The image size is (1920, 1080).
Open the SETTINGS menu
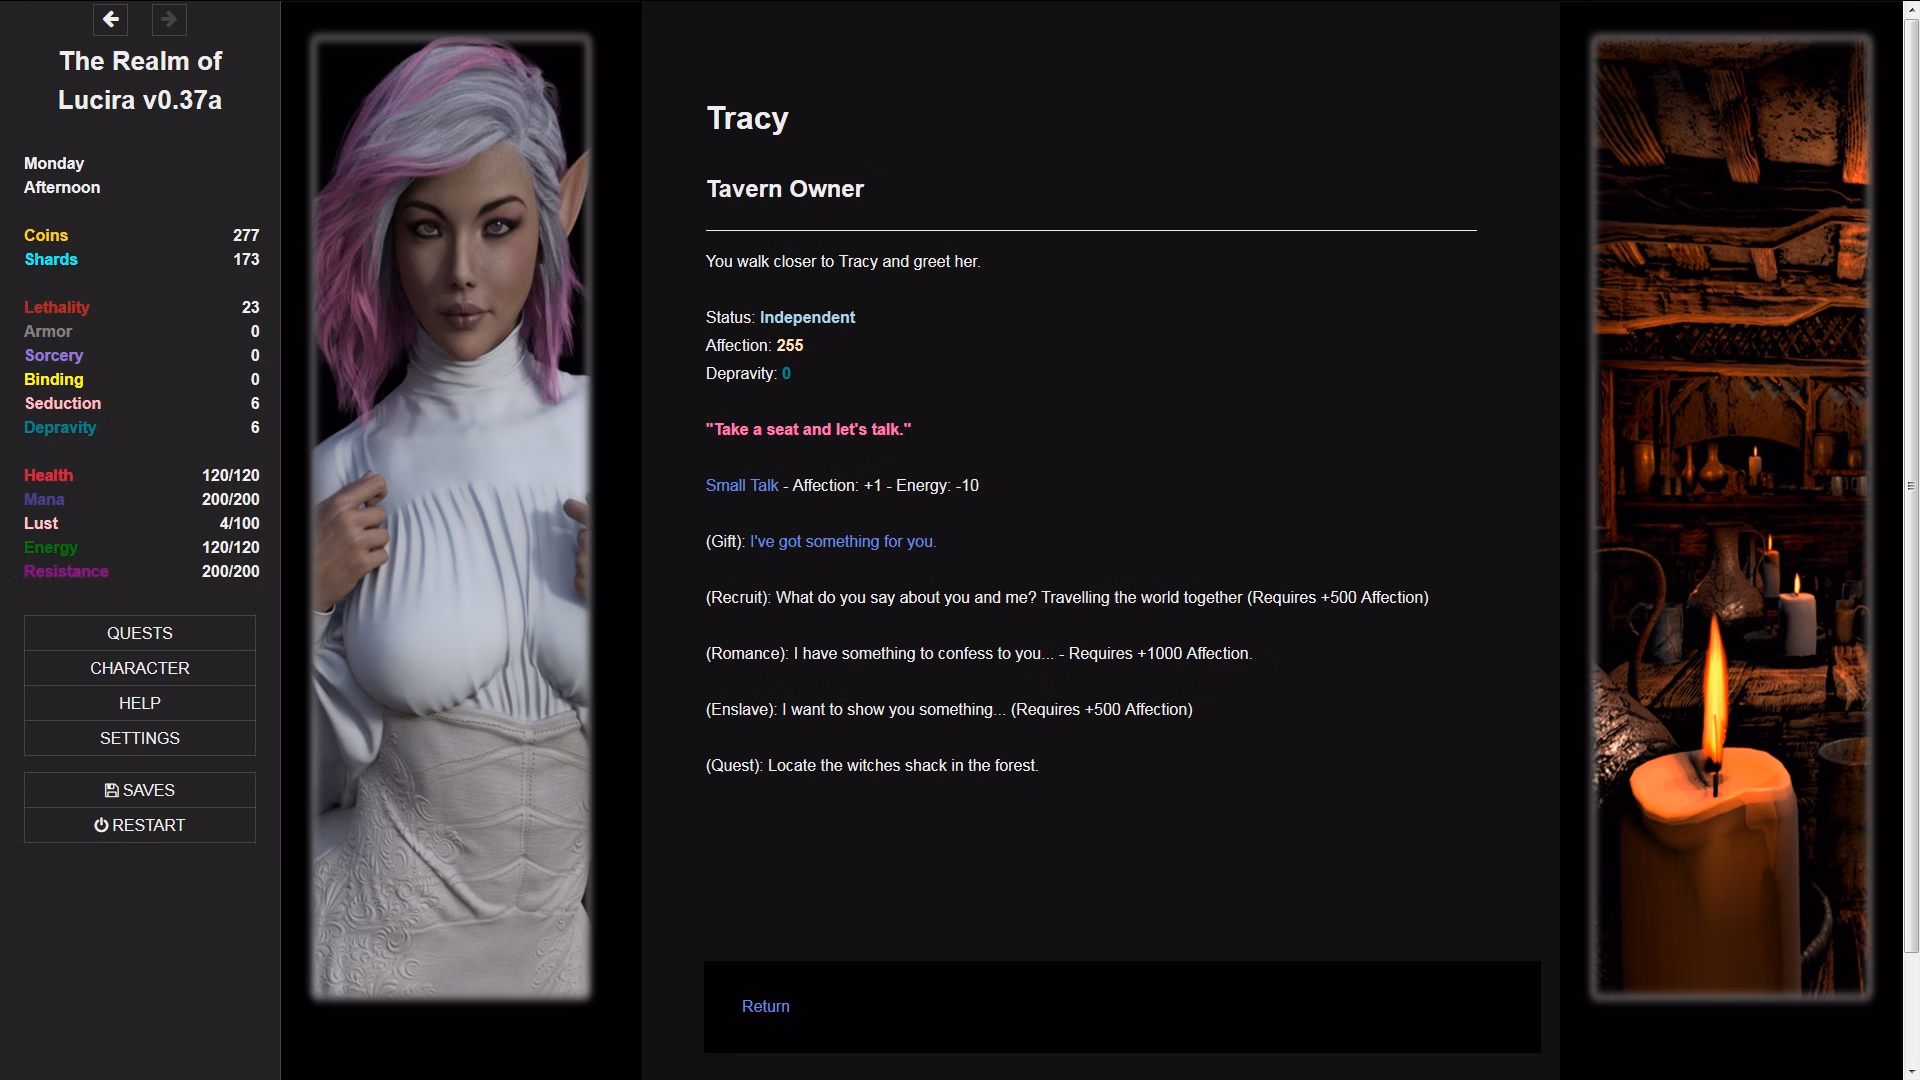pyautogui.click(x=140, y=738)
